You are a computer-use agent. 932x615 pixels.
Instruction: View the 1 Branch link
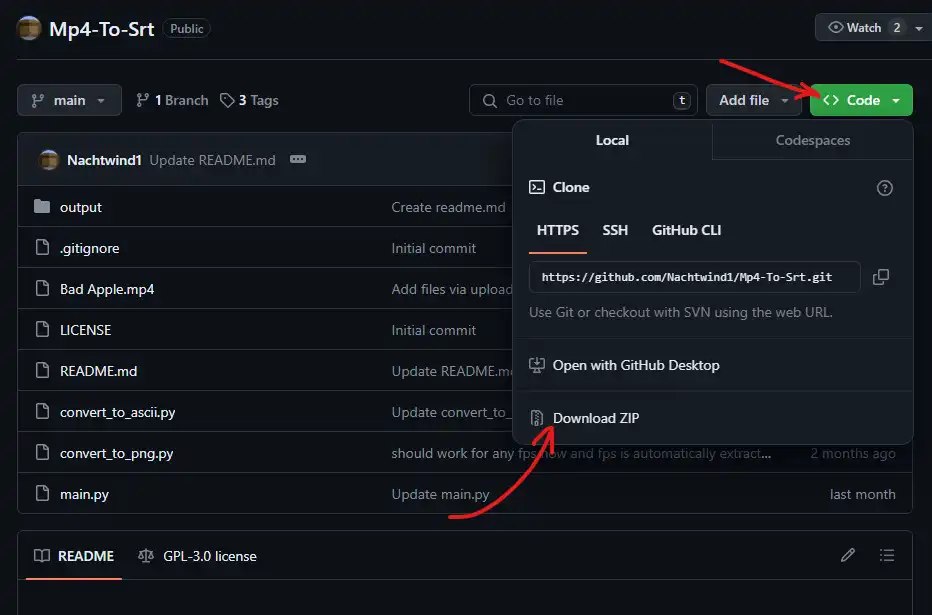coord(172,100)
